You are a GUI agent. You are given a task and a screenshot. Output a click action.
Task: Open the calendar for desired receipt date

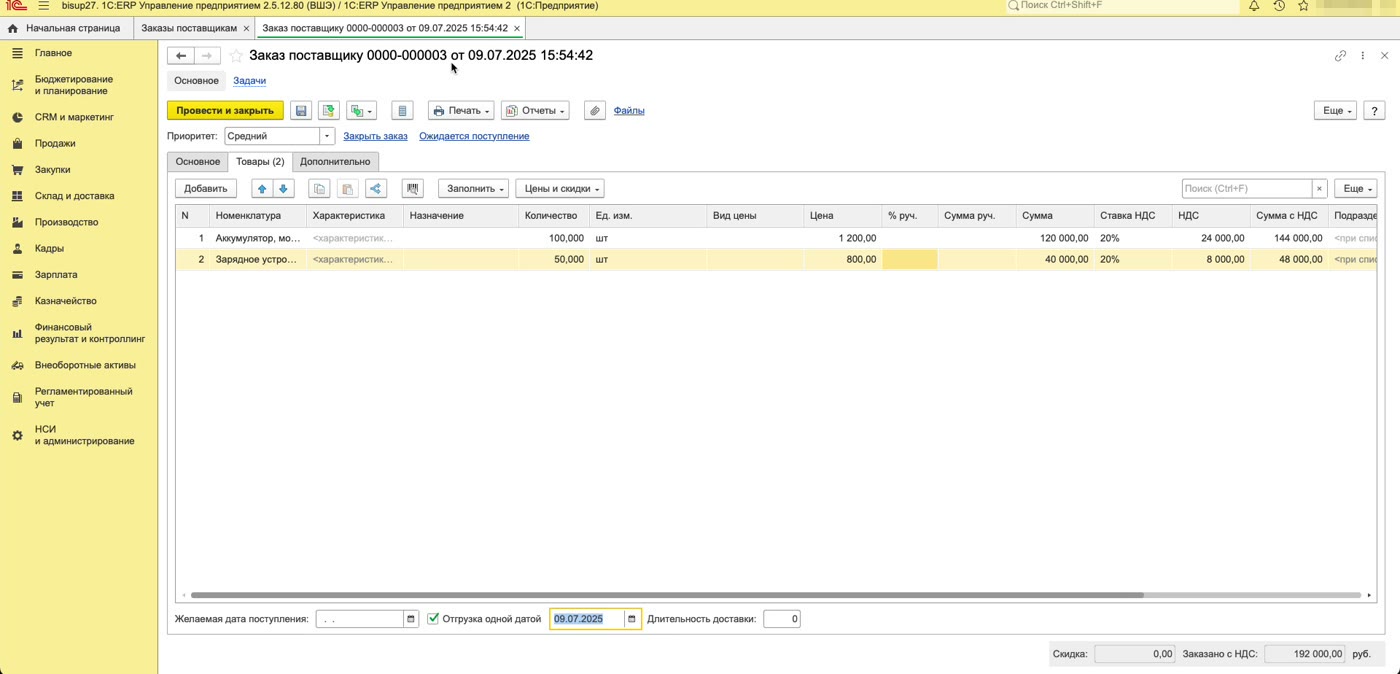point(410,619)
